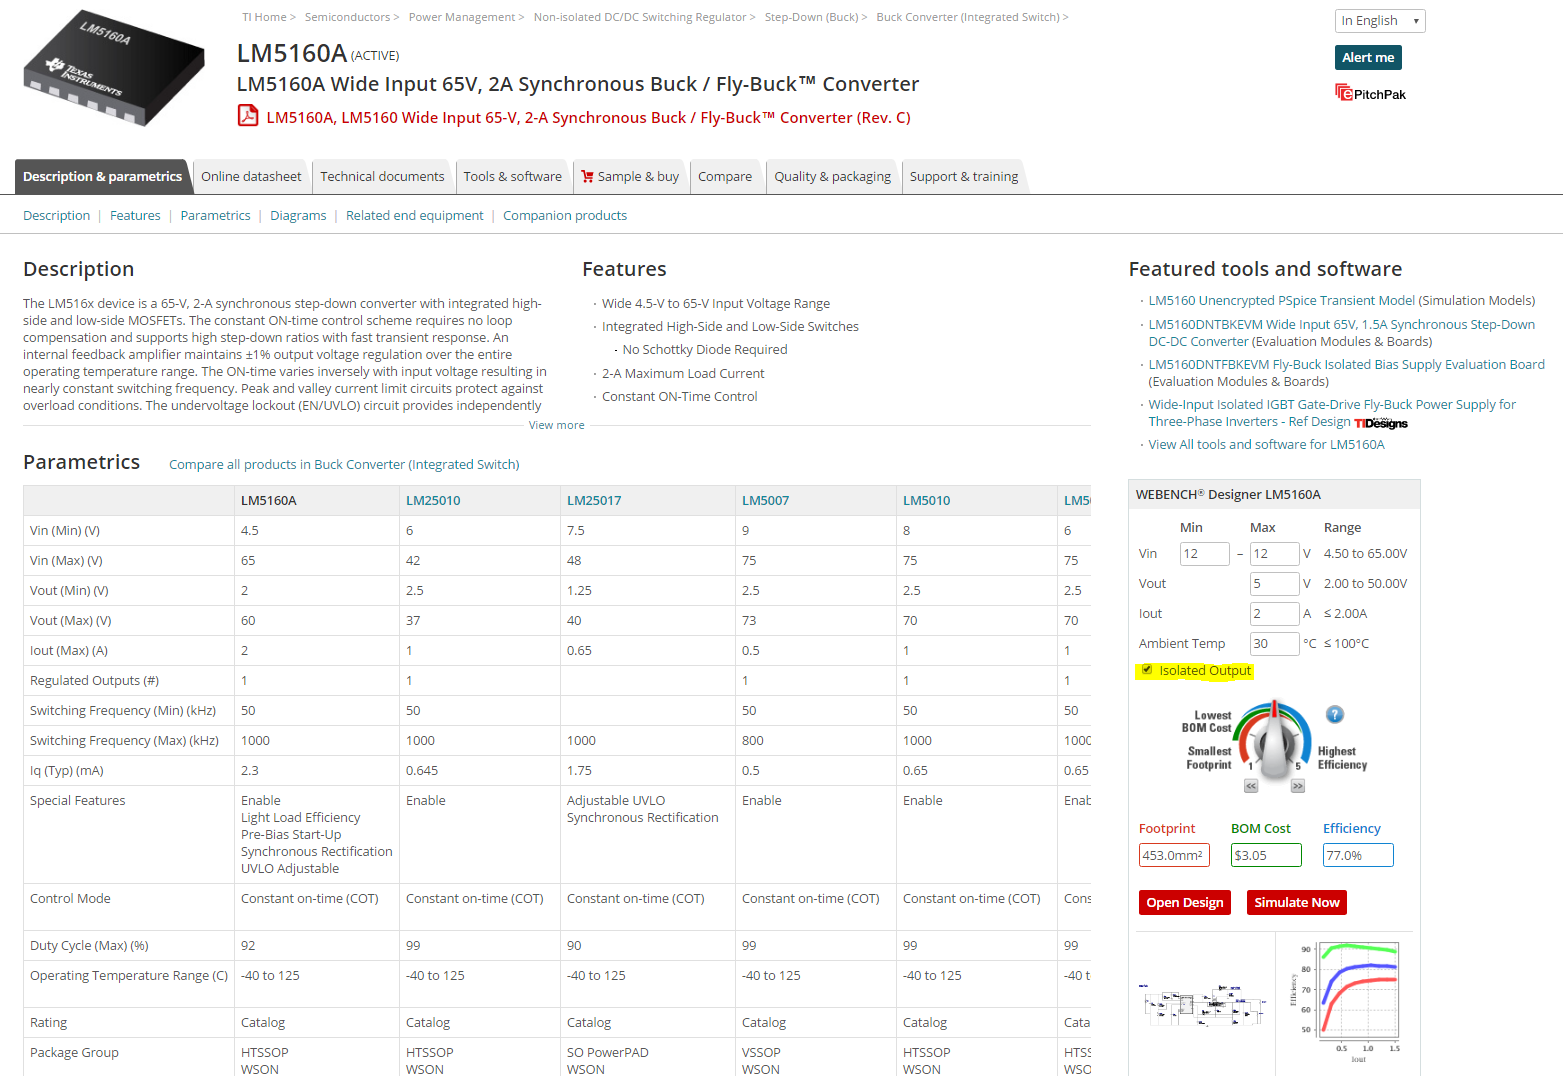Screen dimensions: 1563x1076
Task: Click the Iout input field
Action: pos(1274,613)
